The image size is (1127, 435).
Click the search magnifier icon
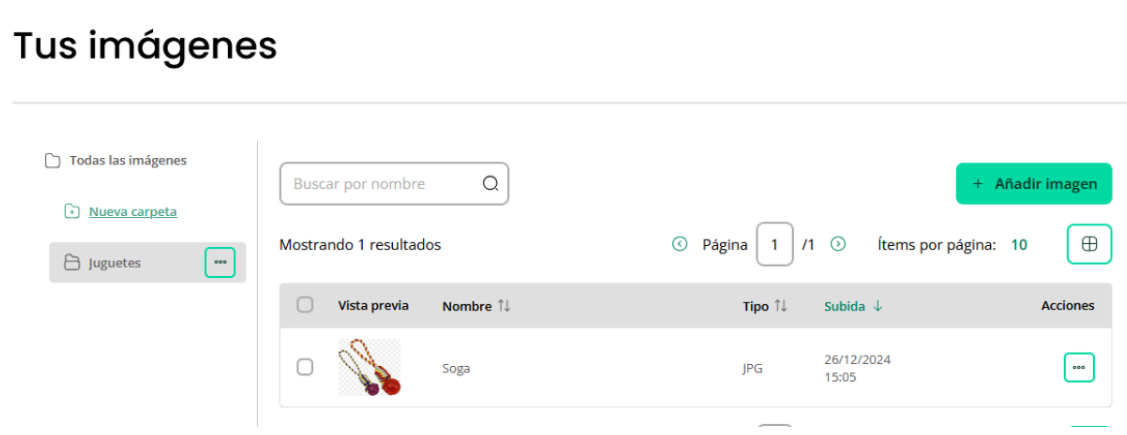pyautogui.click(x=490, y=184)
